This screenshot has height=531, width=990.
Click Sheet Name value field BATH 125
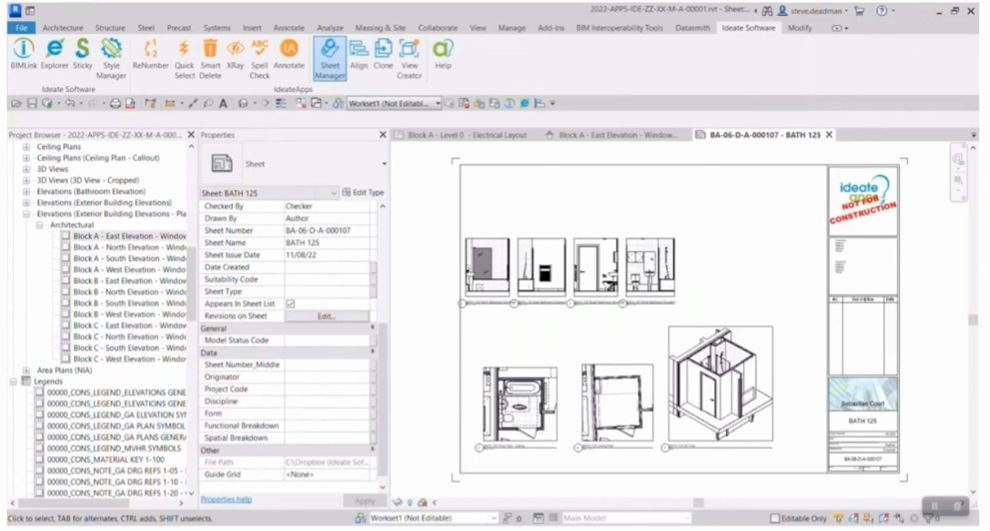[326, 243]
